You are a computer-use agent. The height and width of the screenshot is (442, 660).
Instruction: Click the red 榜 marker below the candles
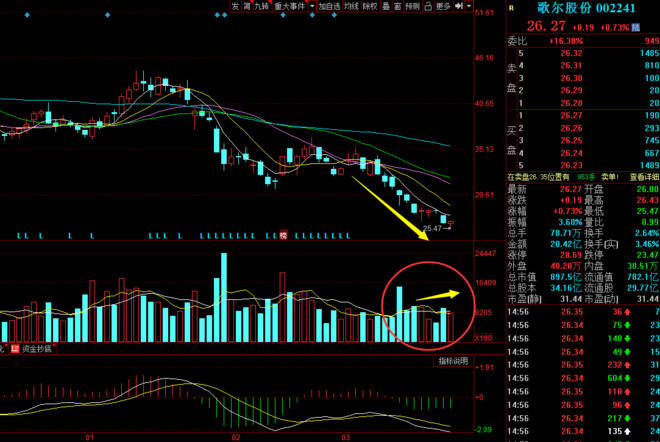pos(284,235)
